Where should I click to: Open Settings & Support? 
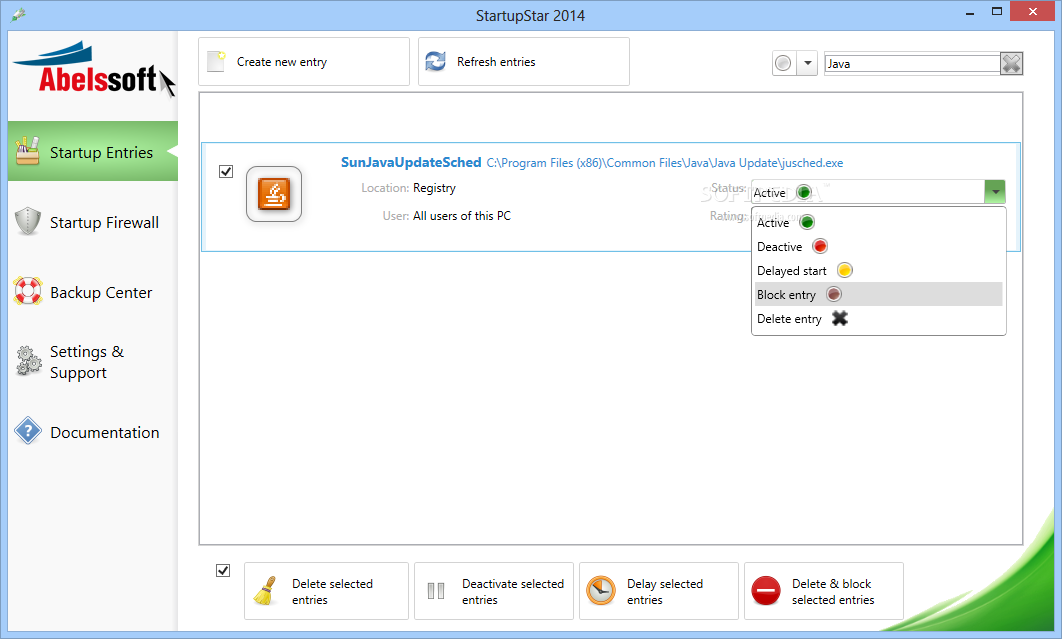(93, 362)
